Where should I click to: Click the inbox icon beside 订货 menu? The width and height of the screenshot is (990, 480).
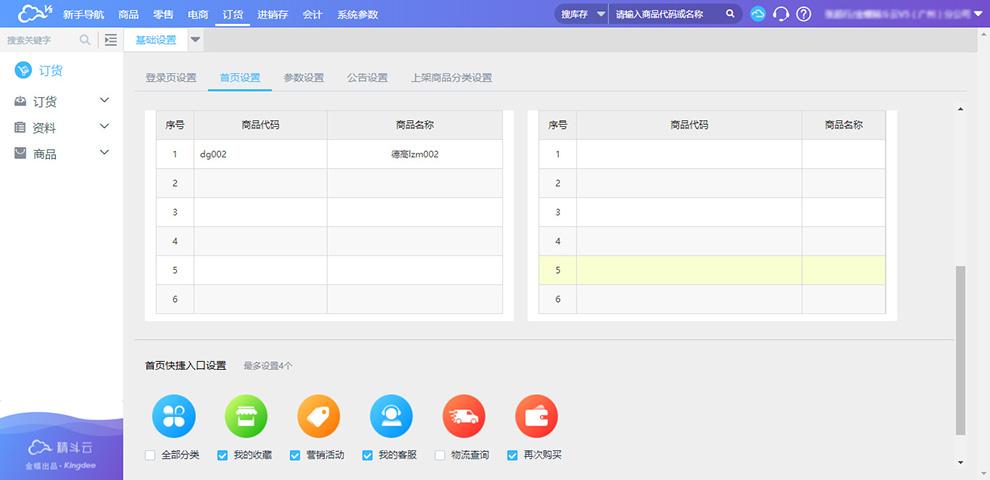[20, 101]
